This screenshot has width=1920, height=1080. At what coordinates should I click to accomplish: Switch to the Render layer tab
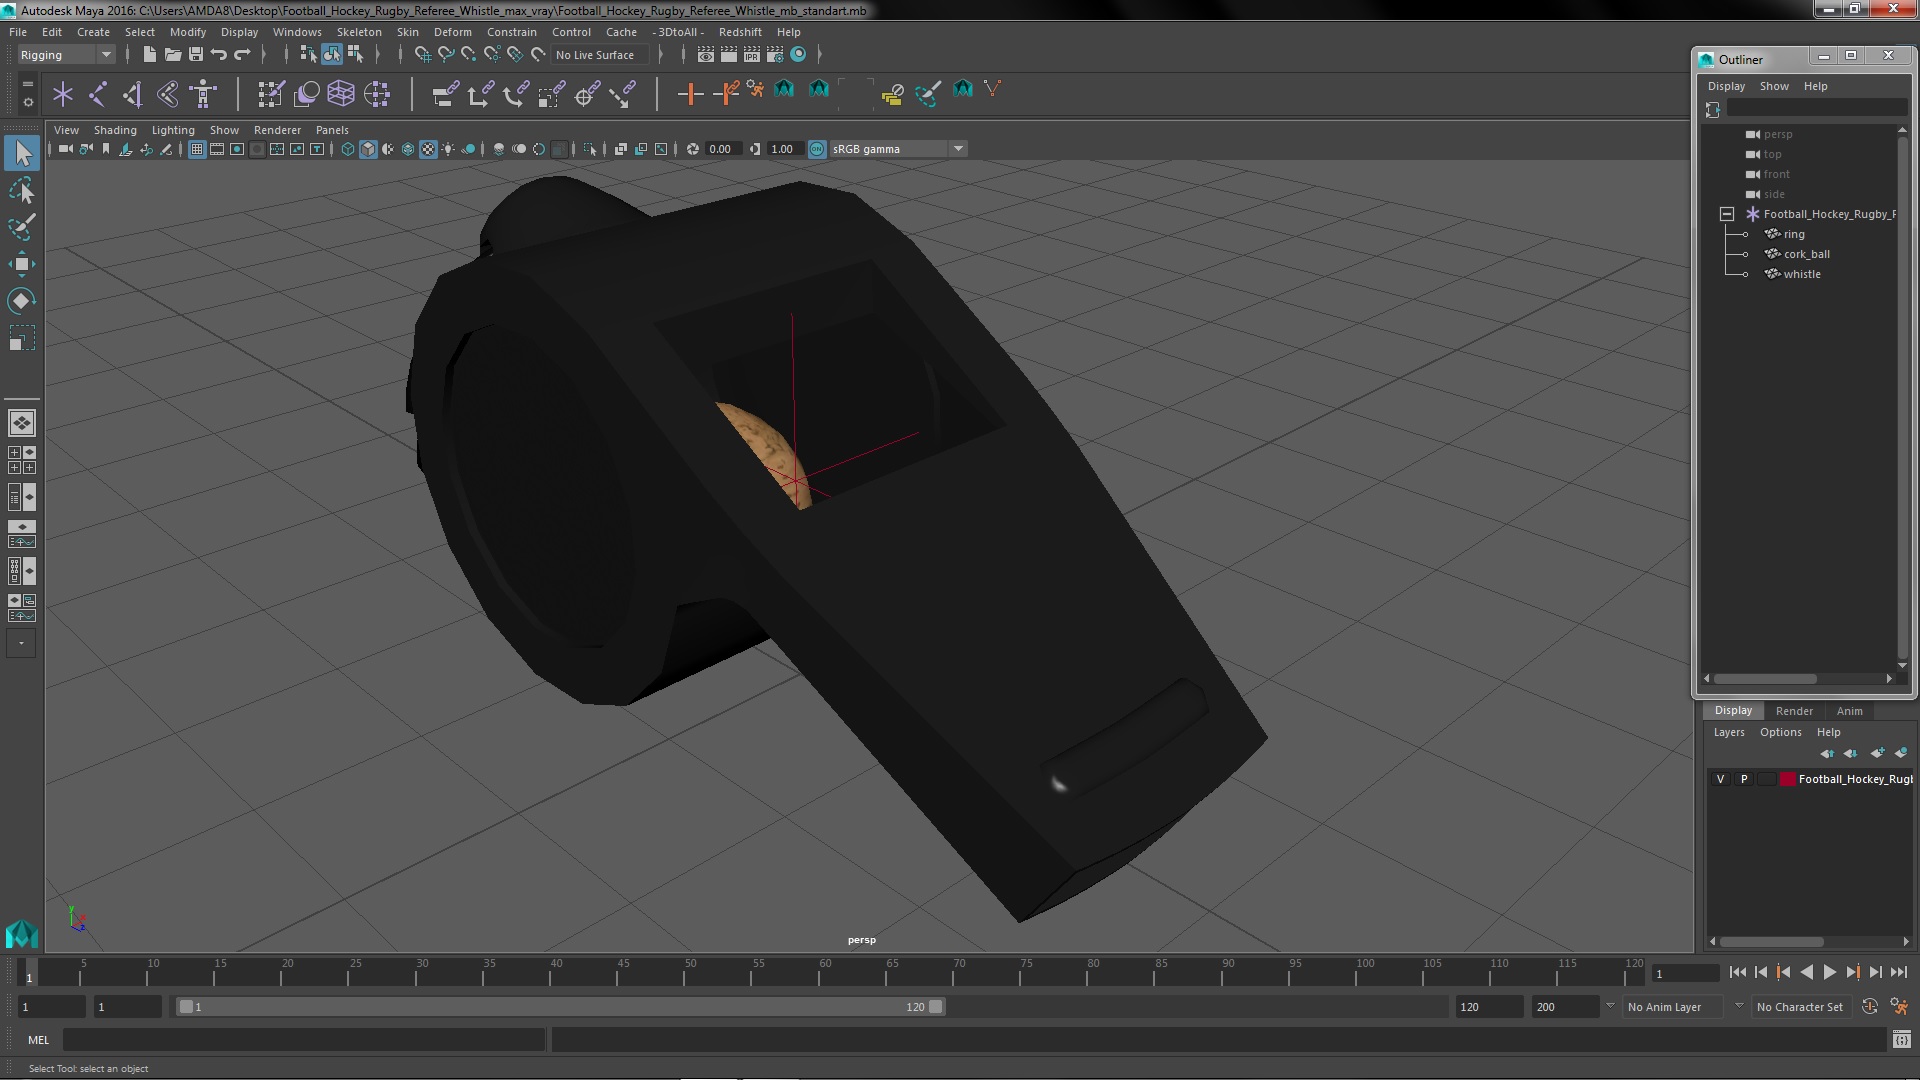[1794, 711]
